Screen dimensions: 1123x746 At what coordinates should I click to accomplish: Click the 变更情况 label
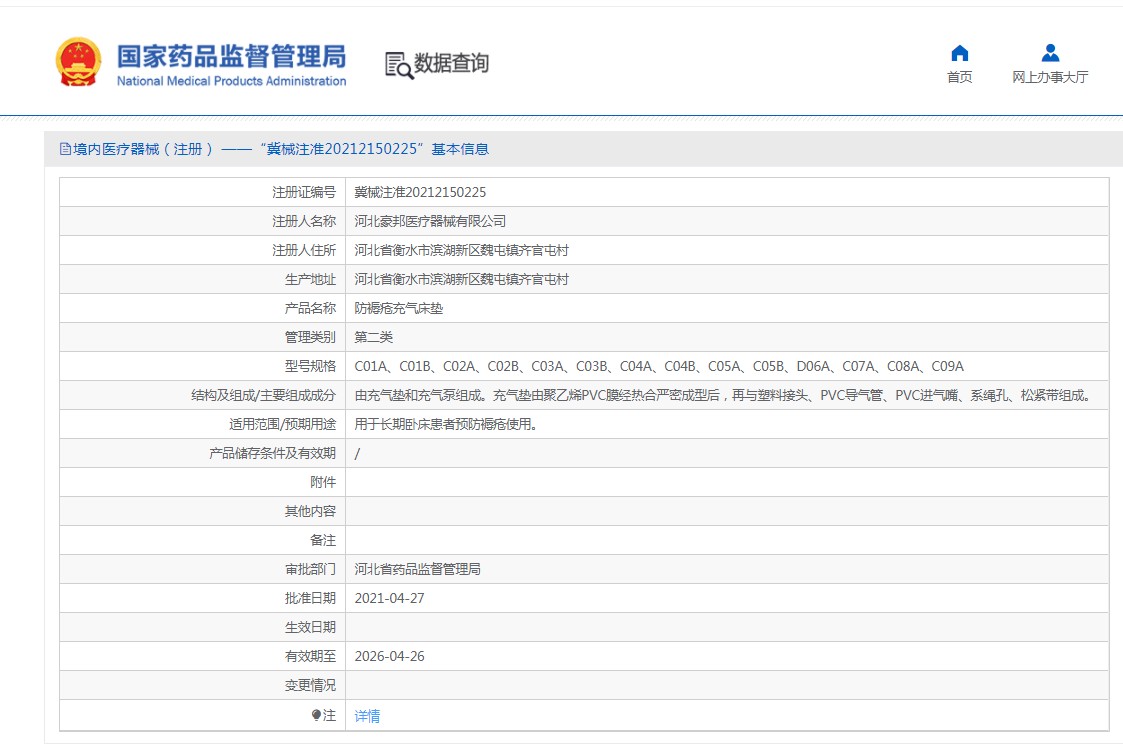(x=310, y=685)
